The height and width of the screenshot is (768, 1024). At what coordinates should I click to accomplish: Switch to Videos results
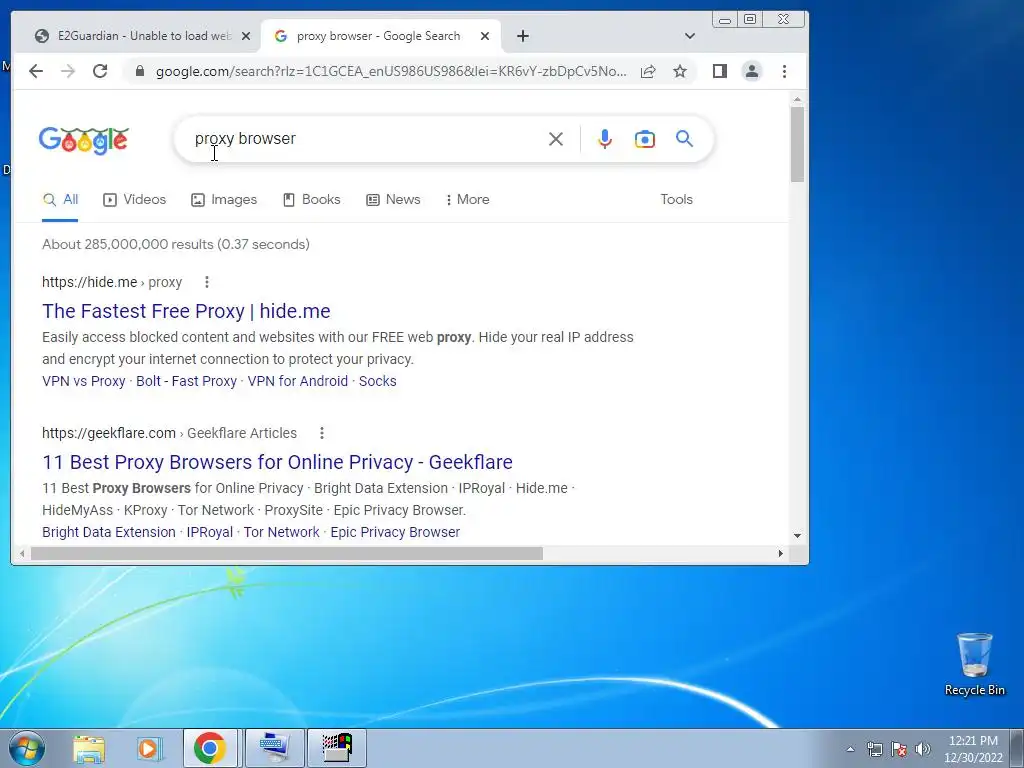tap(135, 200)
